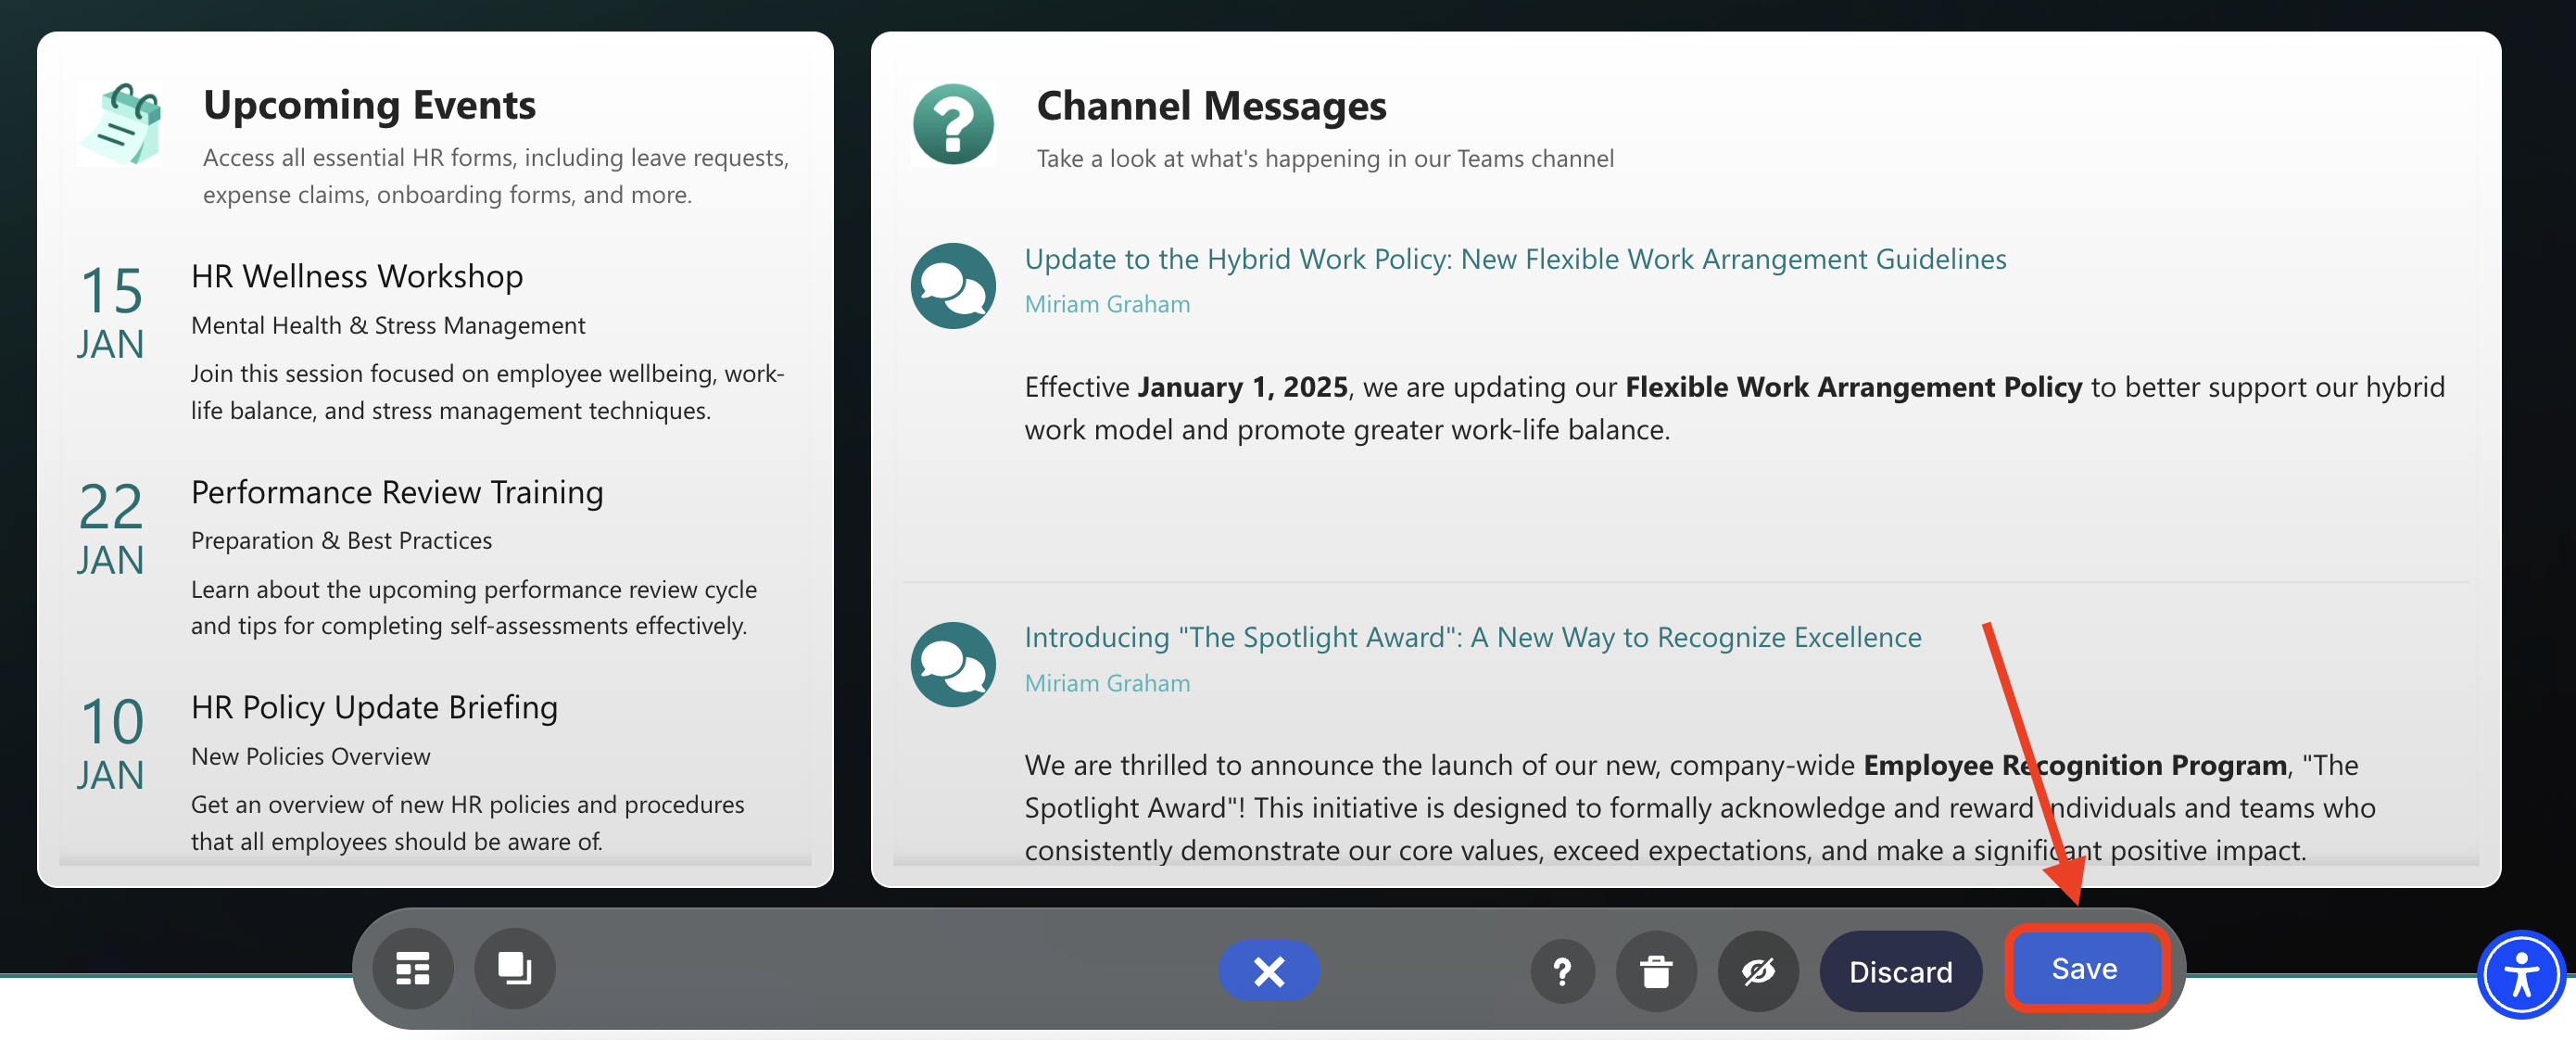The width and height of the screenshot is (2576, 1040).
Task: Toggle the hidden eye visibility icon
Action: point(1758,971)
